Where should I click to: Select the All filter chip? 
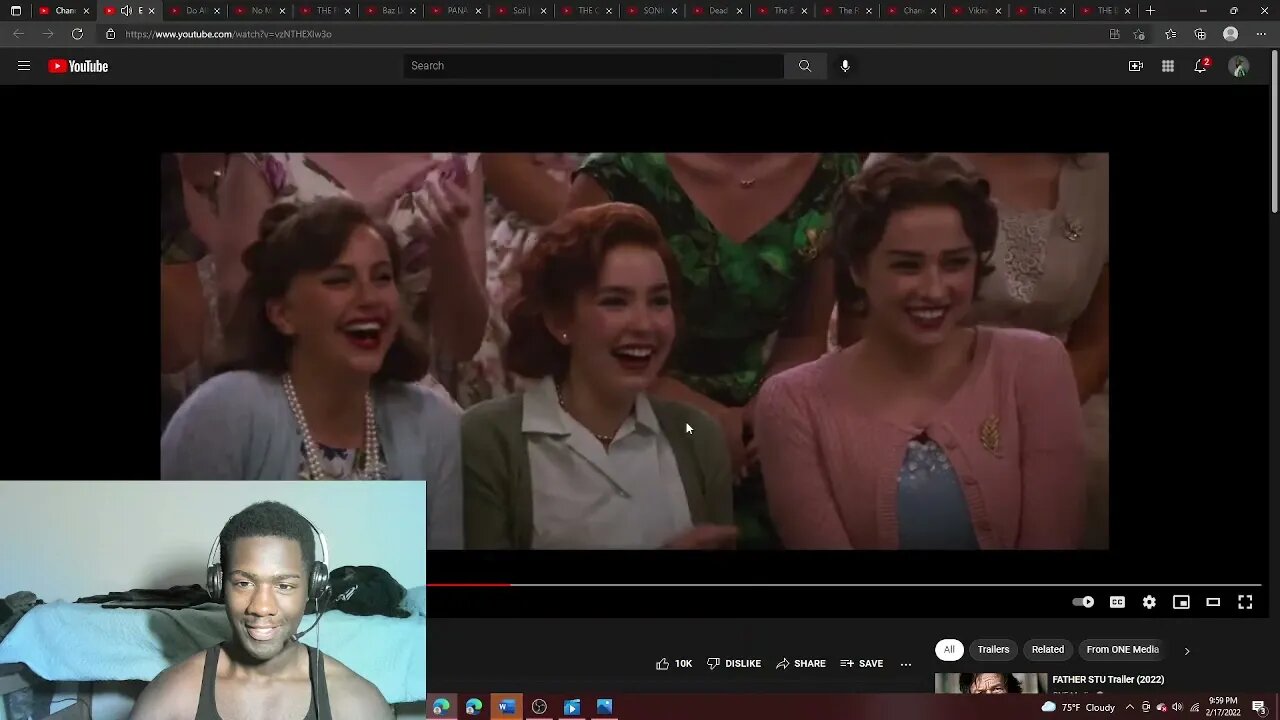coord(949,650)
